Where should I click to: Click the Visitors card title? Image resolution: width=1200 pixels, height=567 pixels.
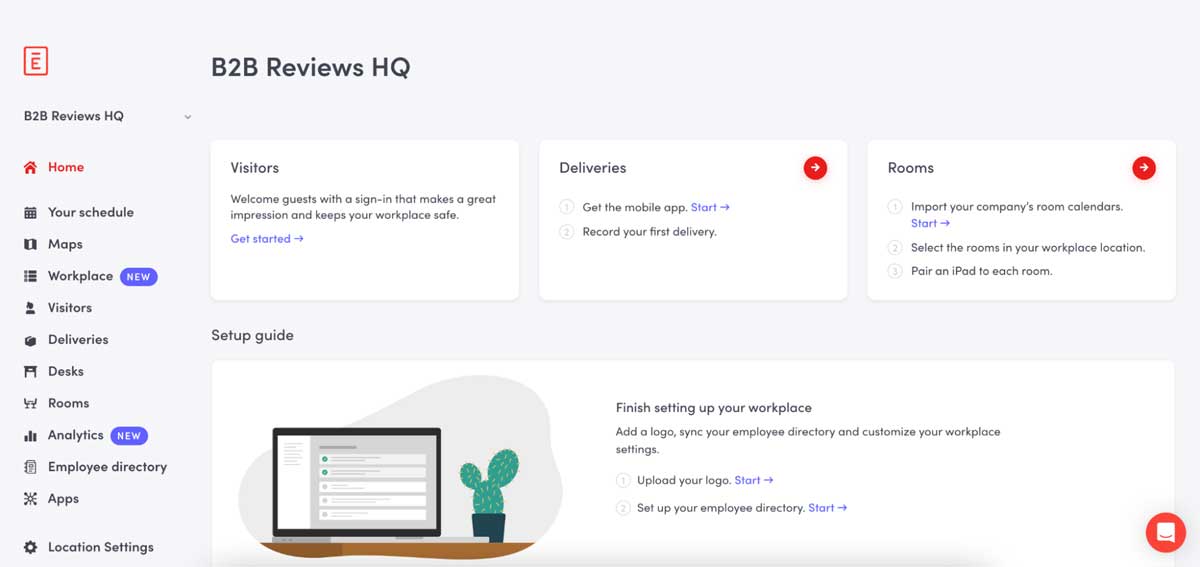[x=255, y=168]
